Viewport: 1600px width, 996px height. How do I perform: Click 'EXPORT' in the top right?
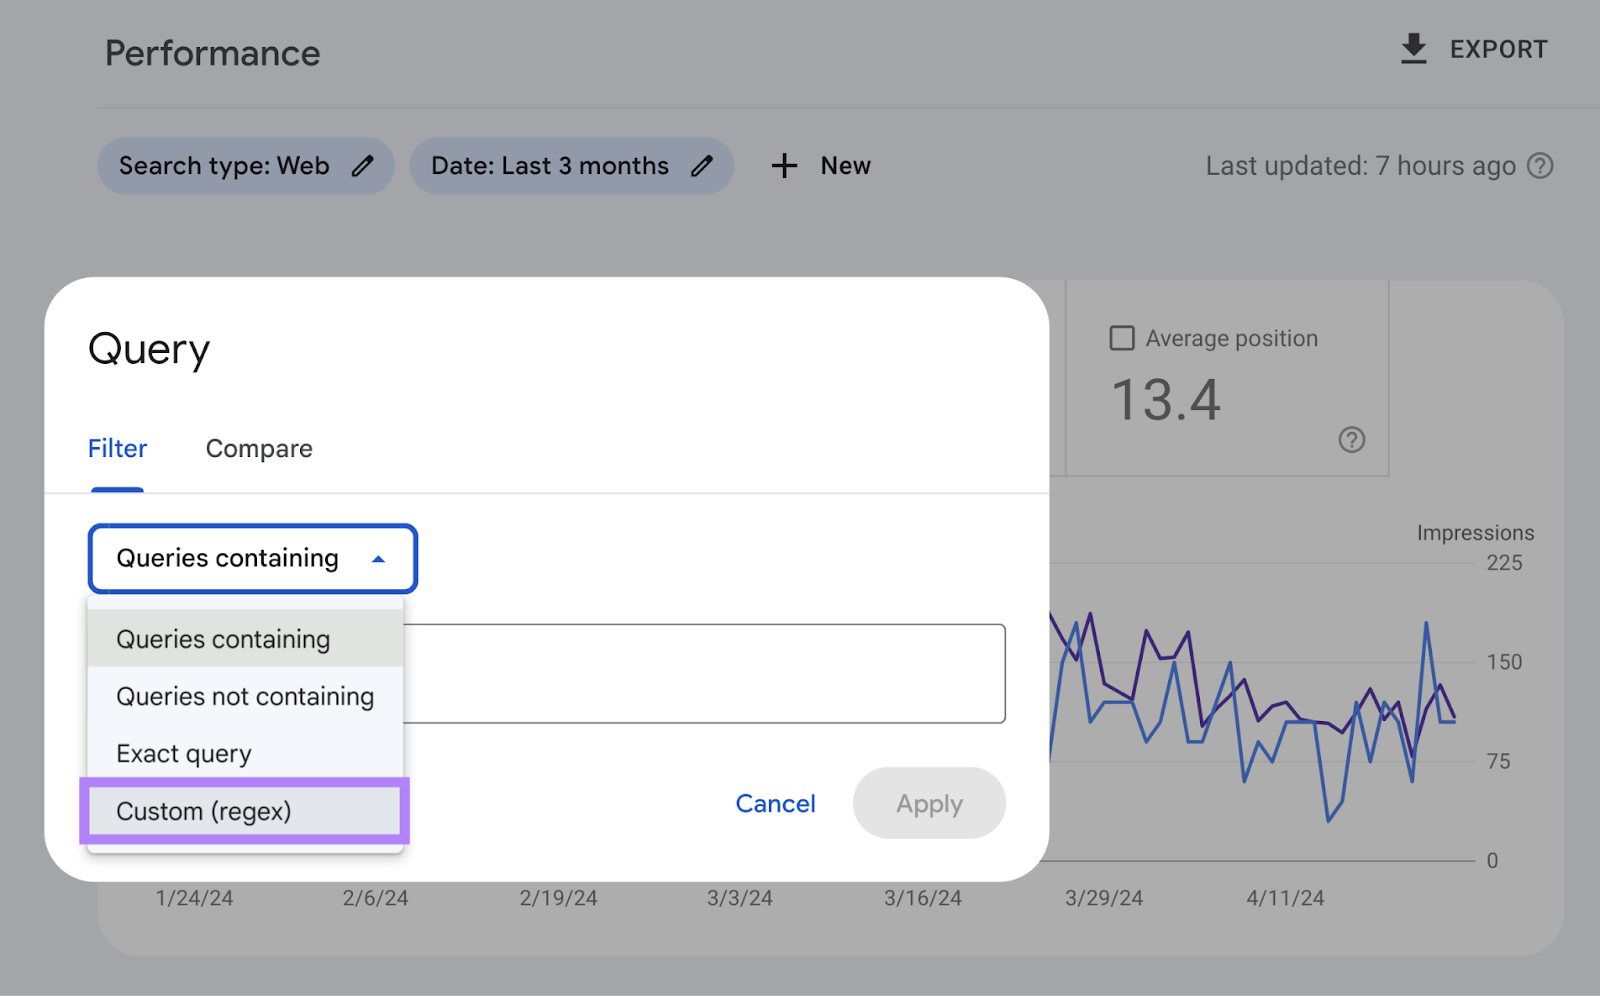[1498, 48]
